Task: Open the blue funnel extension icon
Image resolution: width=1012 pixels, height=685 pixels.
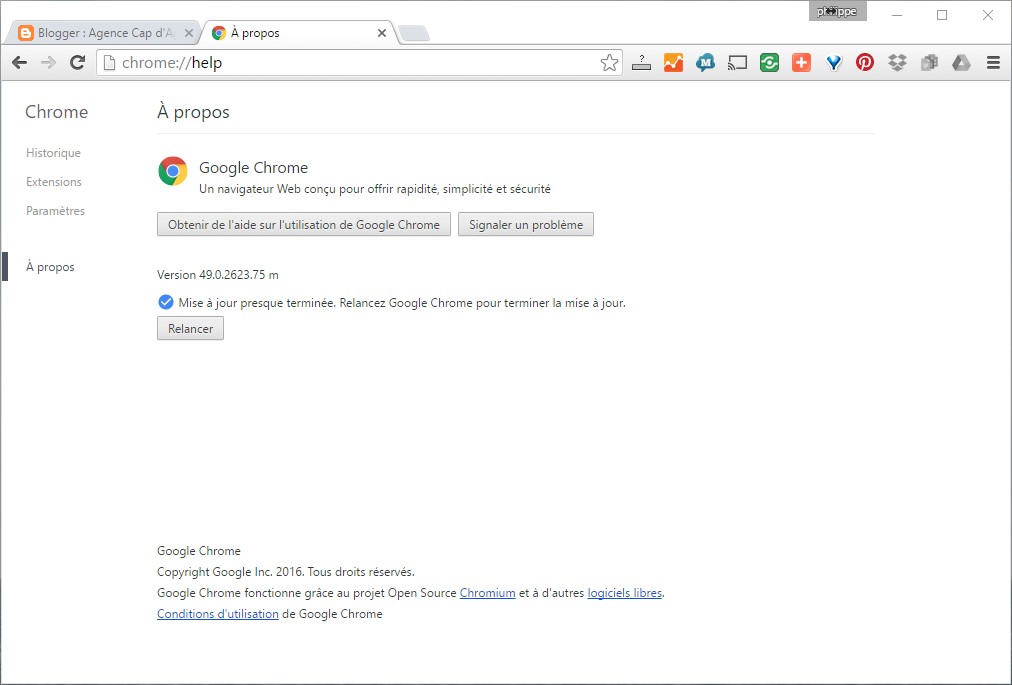Action: point(833,63)
